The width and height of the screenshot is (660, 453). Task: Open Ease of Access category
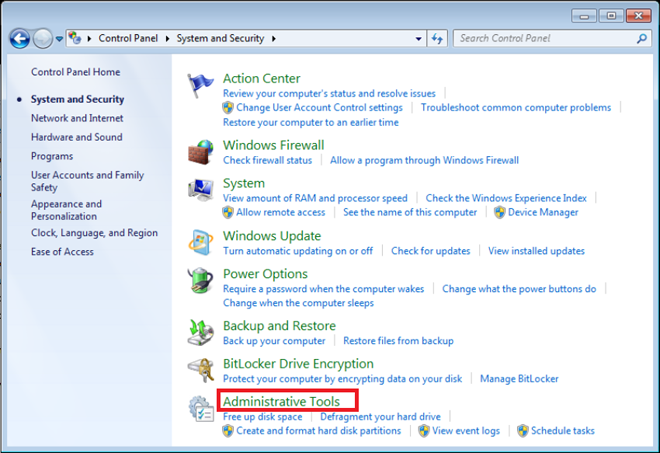(62, 252)
